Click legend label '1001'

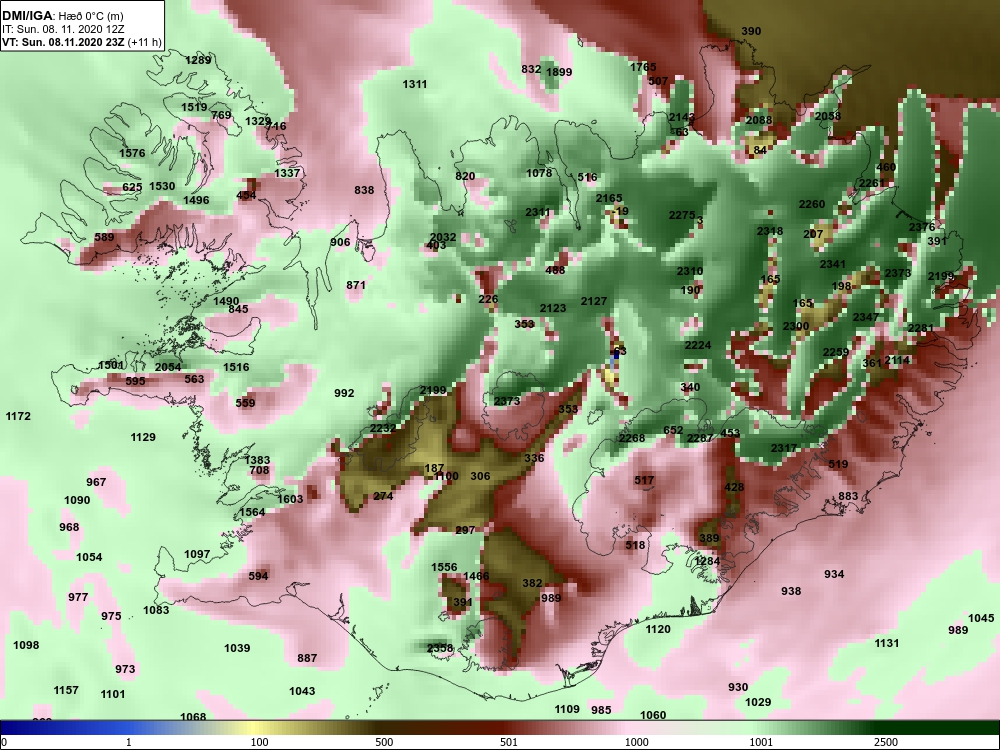point(761,742)
